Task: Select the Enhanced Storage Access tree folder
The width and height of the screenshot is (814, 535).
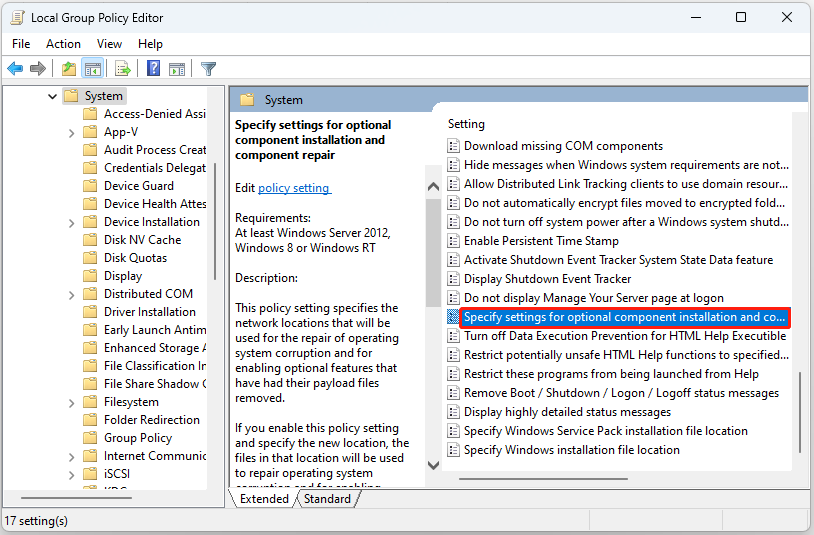Action: [x=155, y=348]
